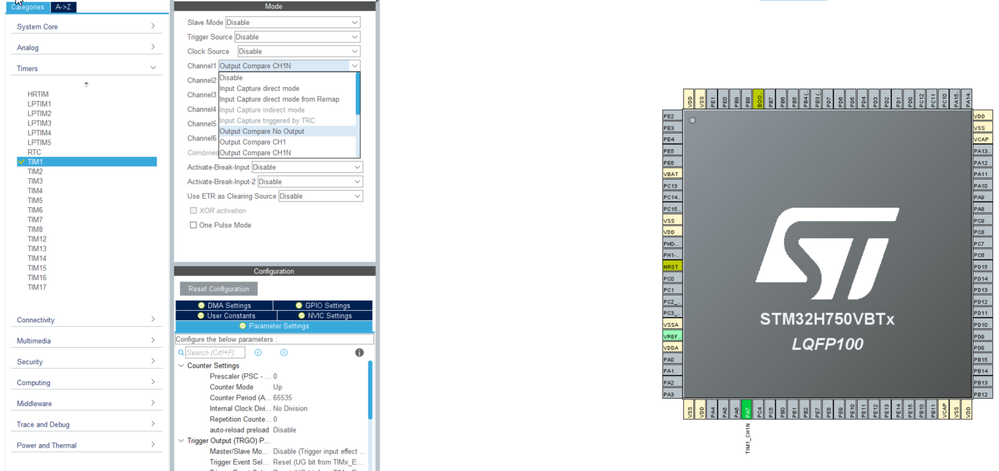Open the DMA Settings tab
The image size is (999, 471).
[x=224, y=306]
